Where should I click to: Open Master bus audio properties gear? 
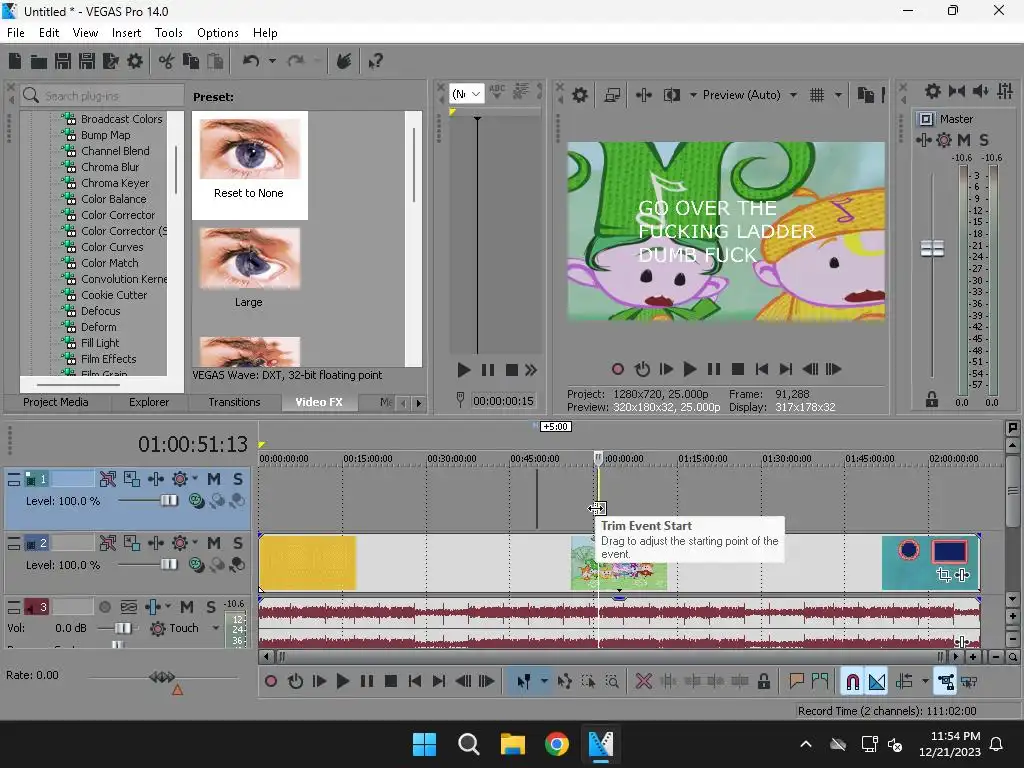pos(933,91)
